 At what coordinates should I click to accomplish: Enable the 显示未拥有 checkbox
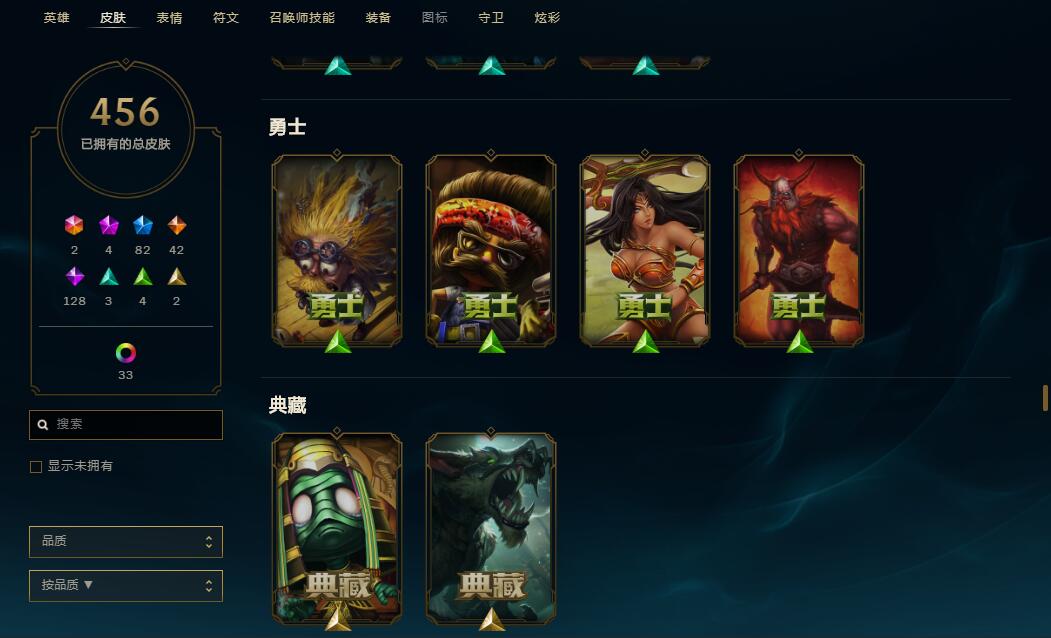pyautogui.click(x=36, y=466)
